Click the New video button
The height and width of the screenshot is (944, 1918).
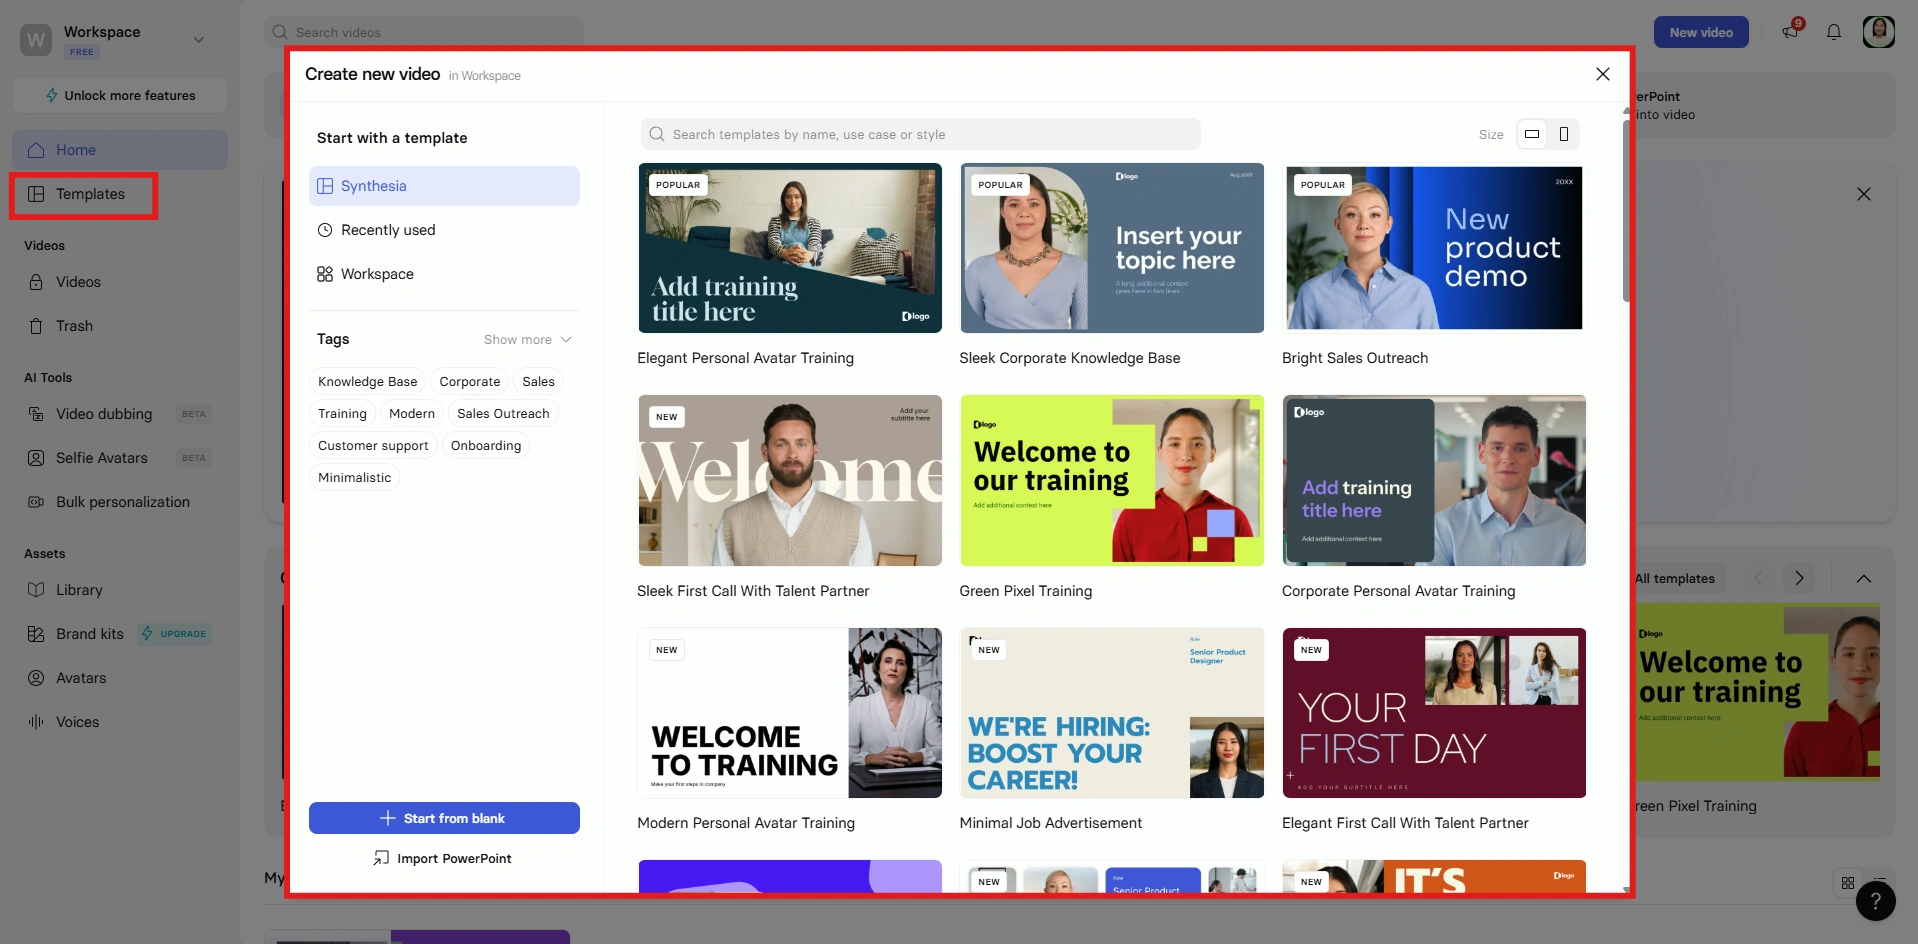1701,32
